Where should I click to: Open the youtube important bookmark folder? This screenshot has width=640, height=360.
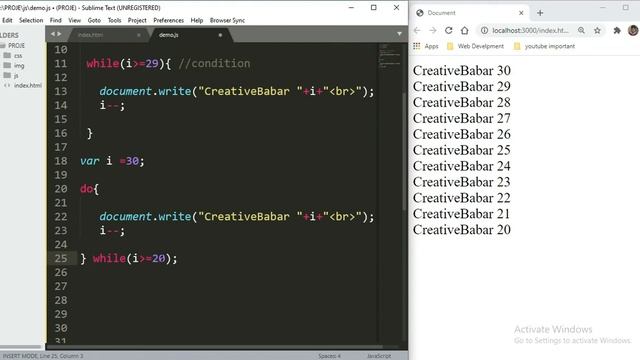[x=544, y=46]
